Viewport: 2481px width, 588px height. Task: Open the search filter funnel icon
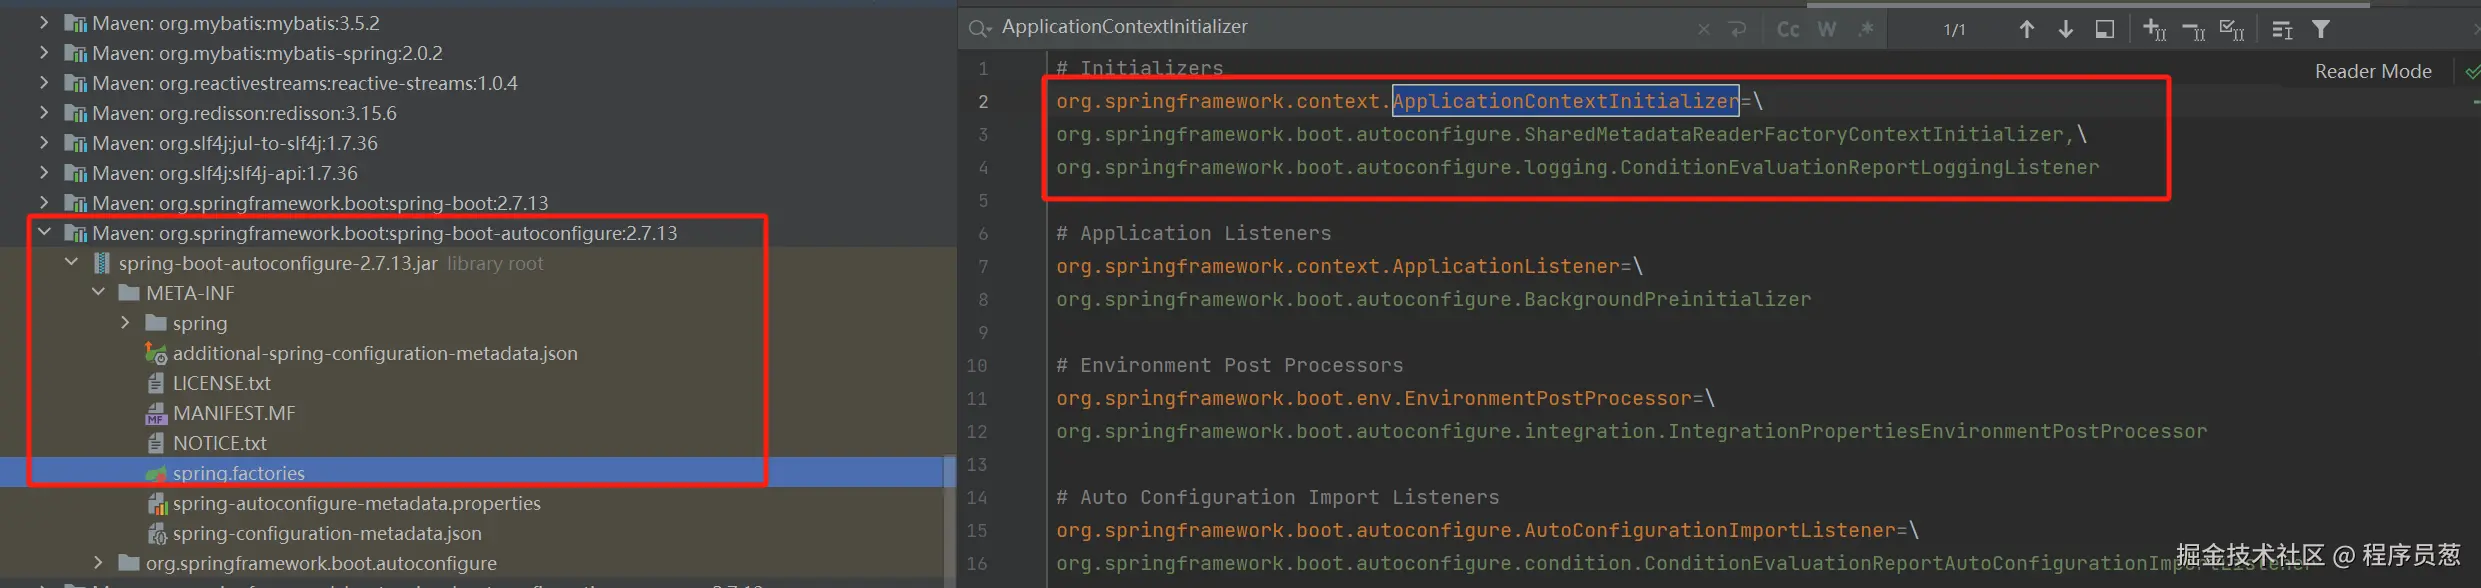click(x=2321, y=29)
